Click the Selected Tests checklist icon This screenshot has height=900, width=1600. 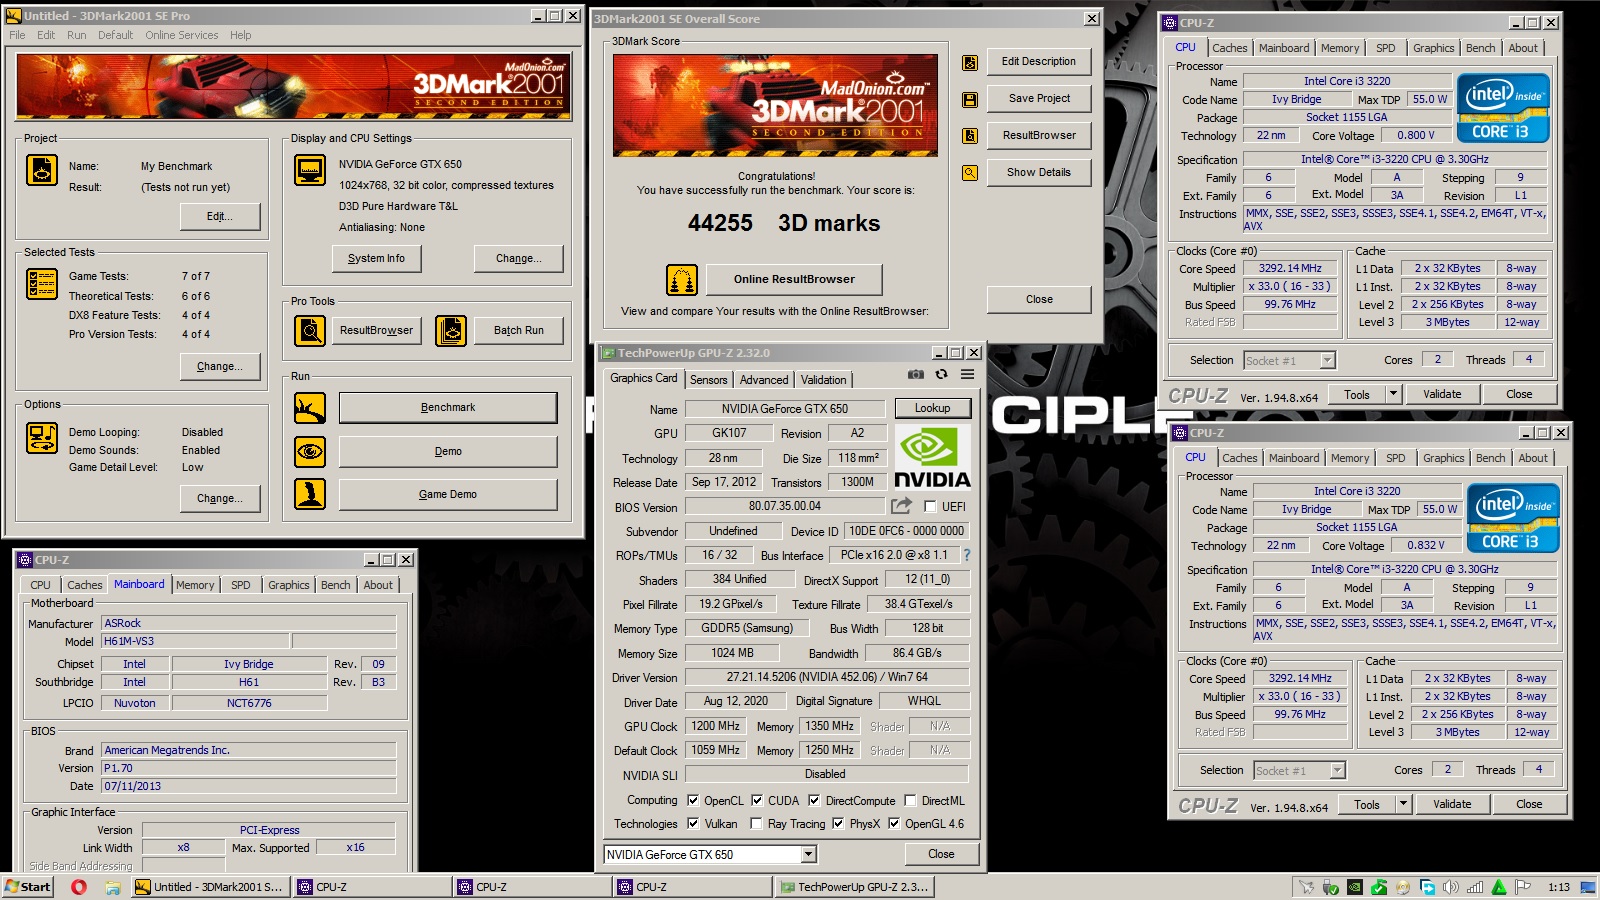click(x=41, y=284)
